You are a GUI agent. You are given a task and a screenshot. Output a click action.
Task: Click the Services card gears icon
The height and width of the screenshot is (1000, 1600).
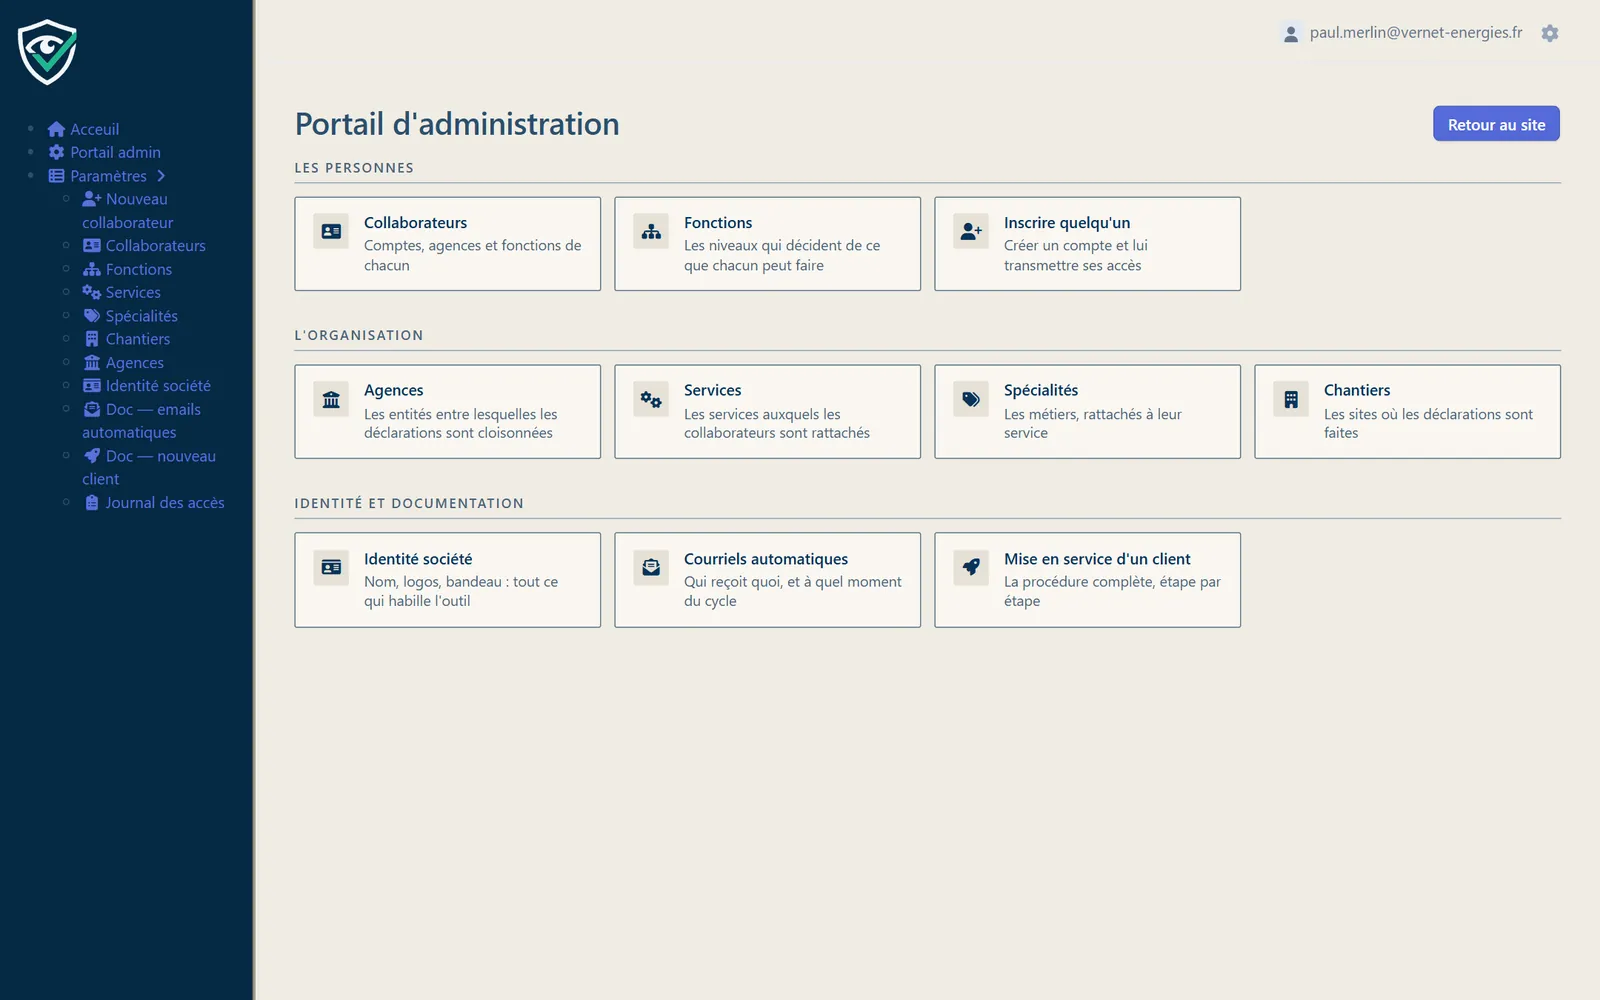(651, 400)
